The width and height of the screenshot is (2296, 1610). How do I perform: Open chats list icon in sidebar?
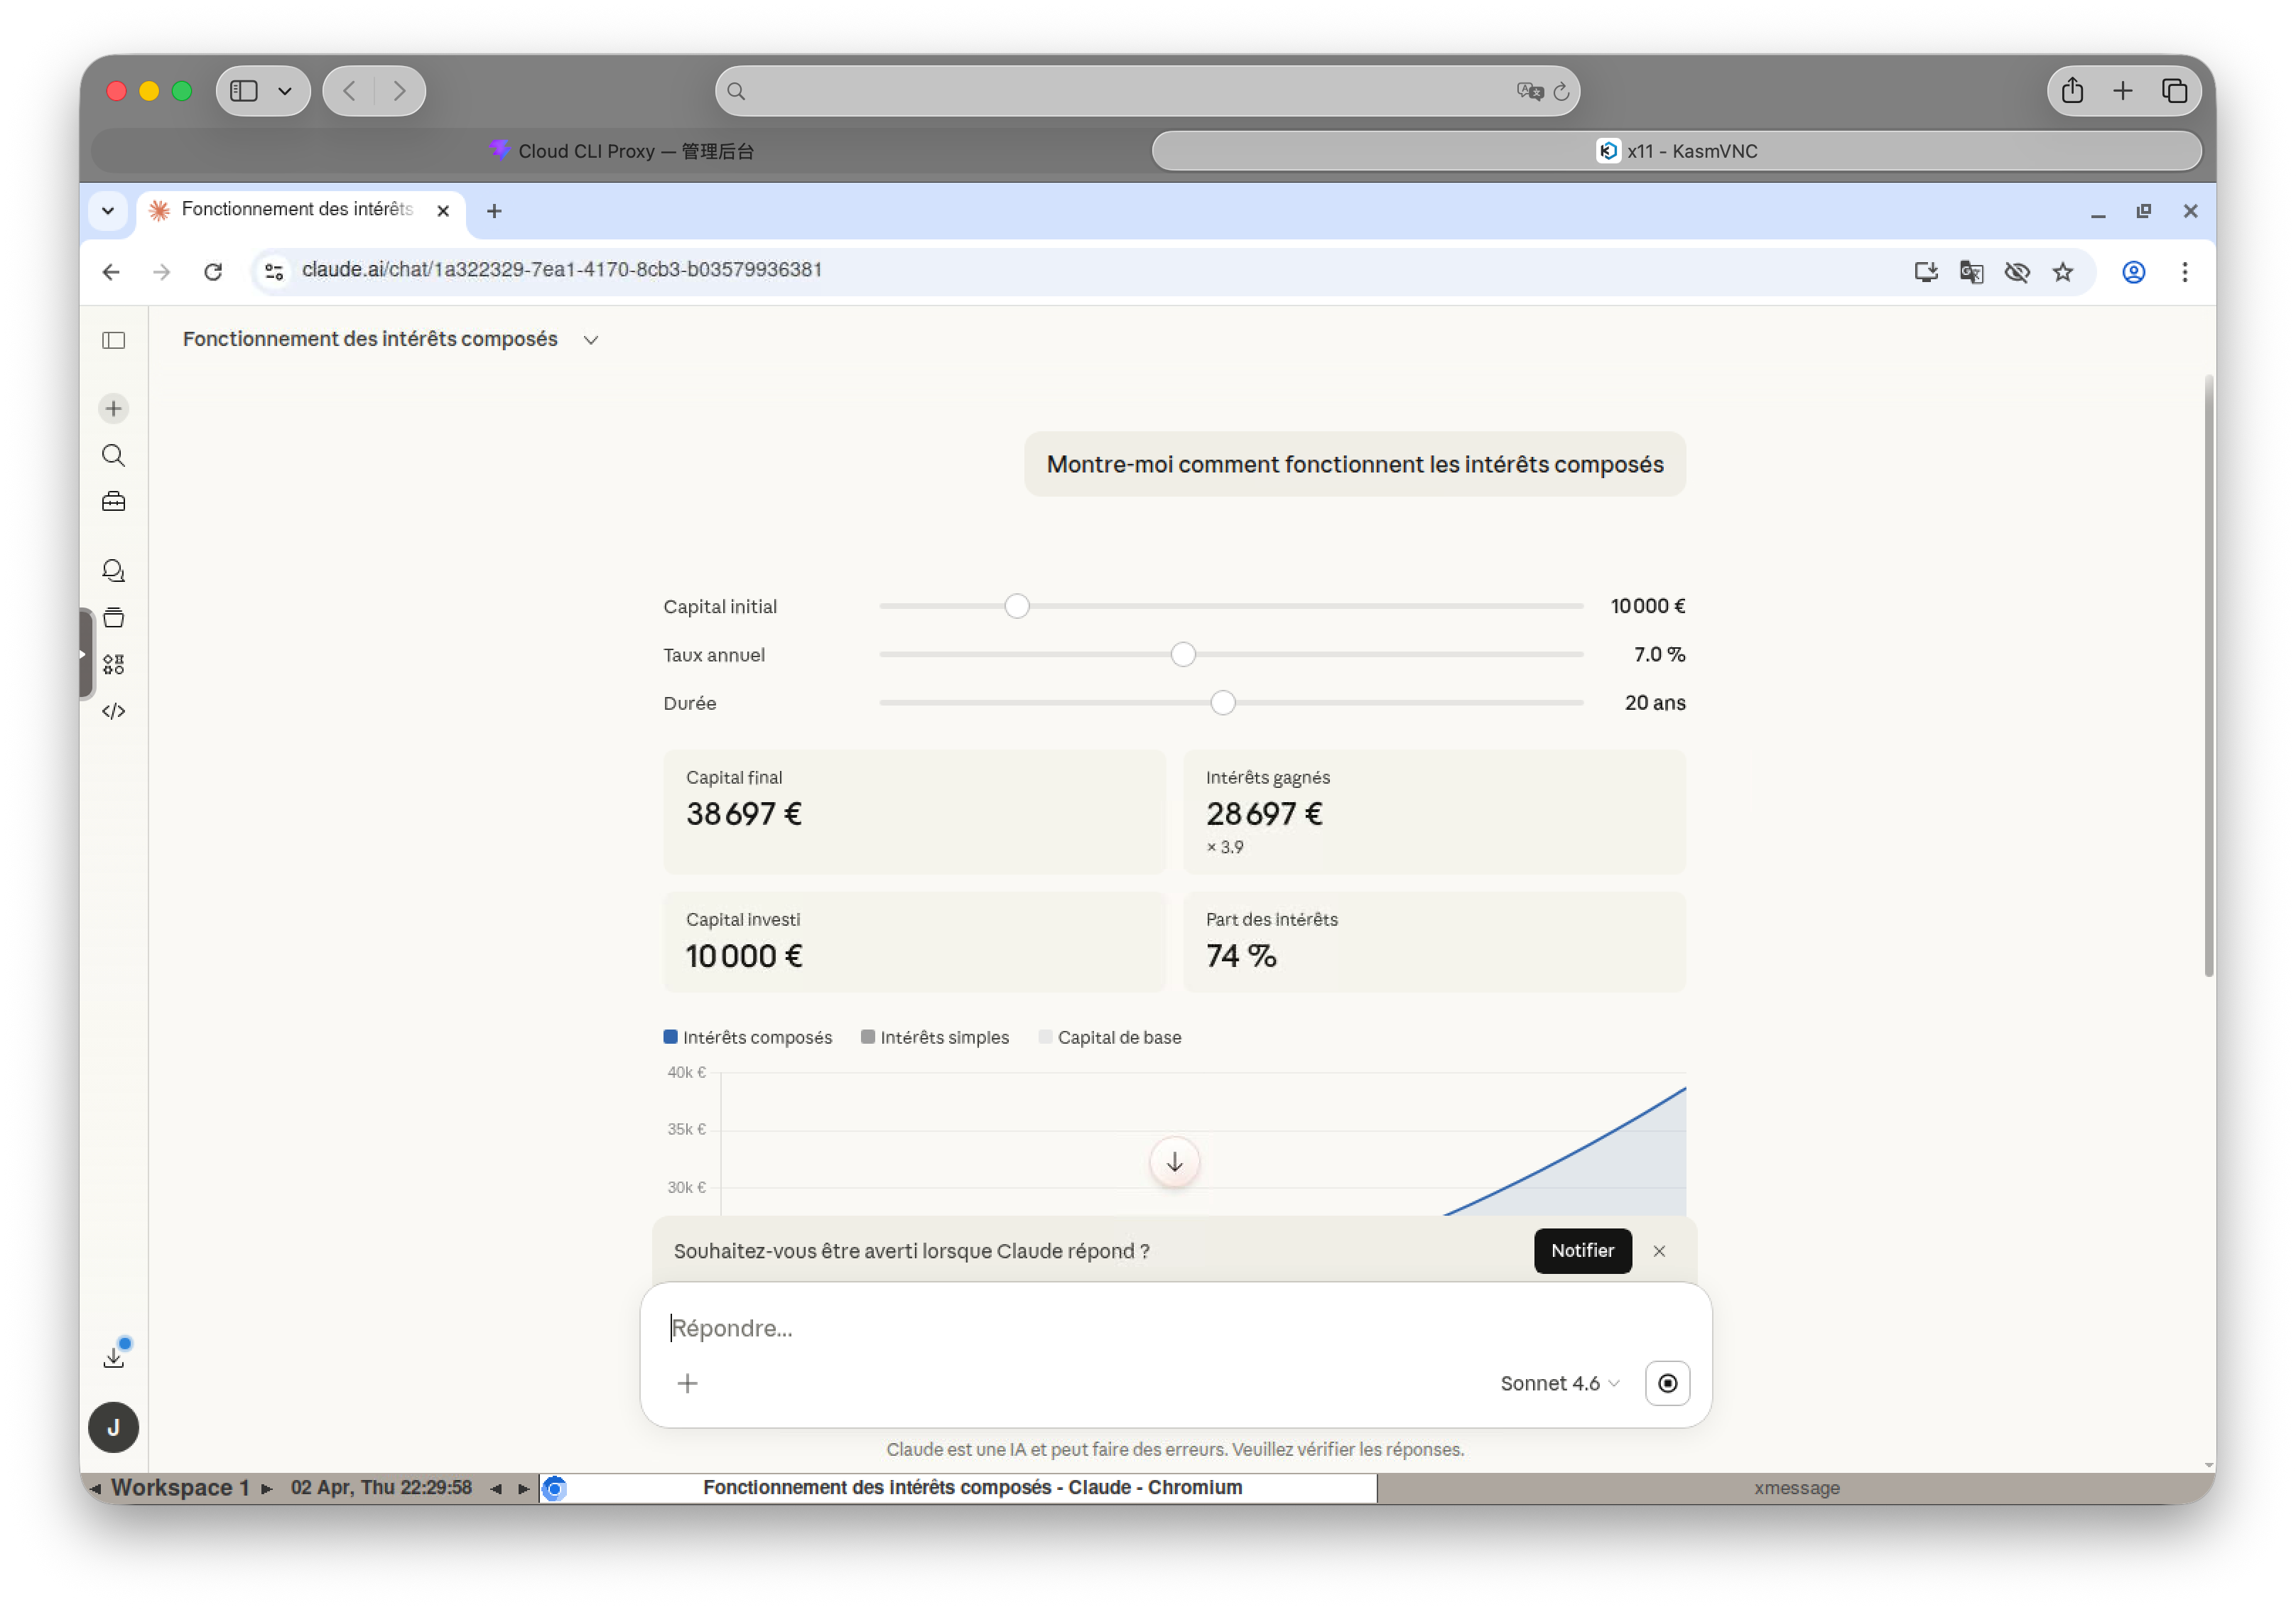coord(114,571)
